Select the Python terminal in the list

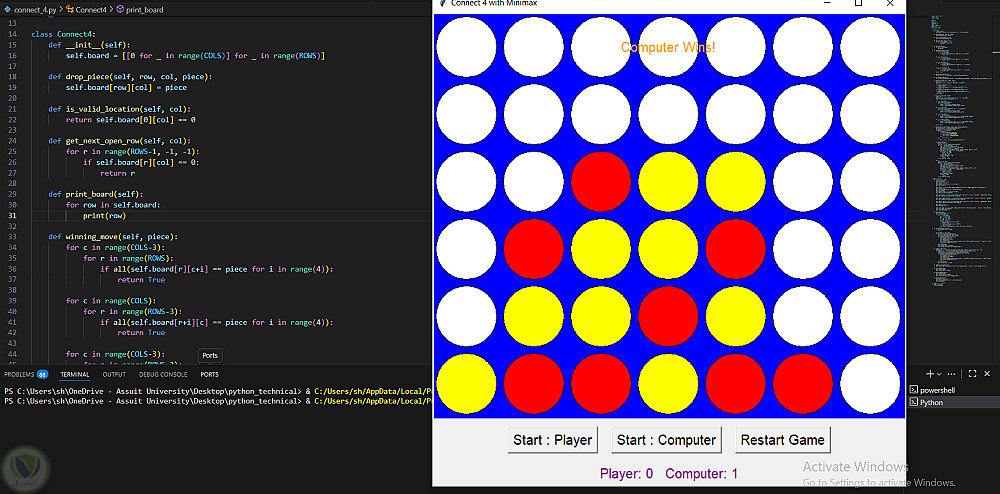point(953,402)
